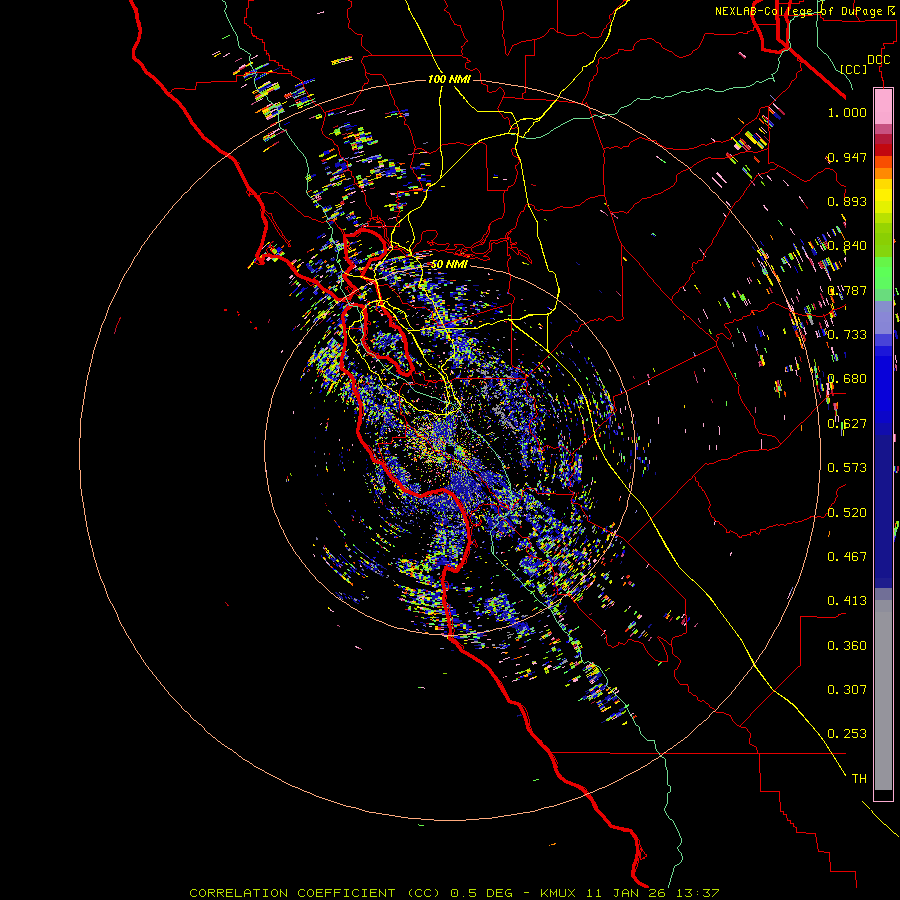Click the 50 NMI range ring label

click(449, 264)
